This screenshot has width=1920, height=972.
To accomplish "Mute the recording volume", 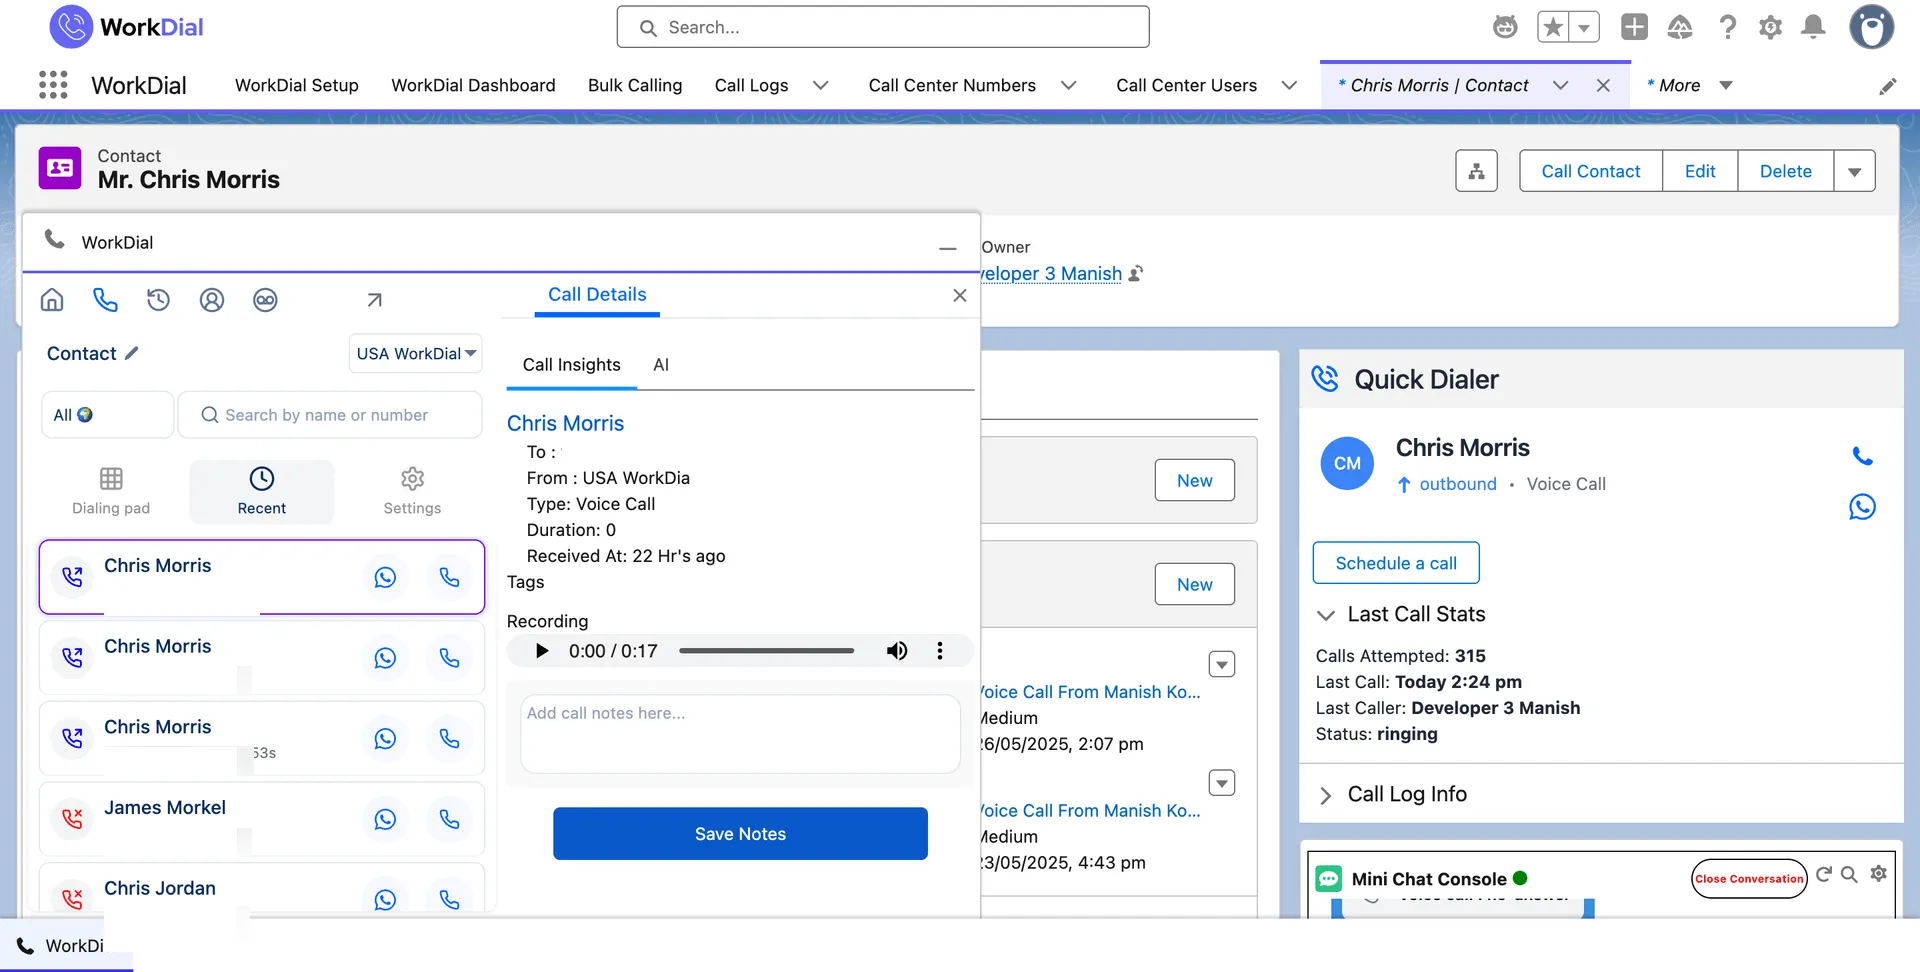I will [x=897, y=651].
